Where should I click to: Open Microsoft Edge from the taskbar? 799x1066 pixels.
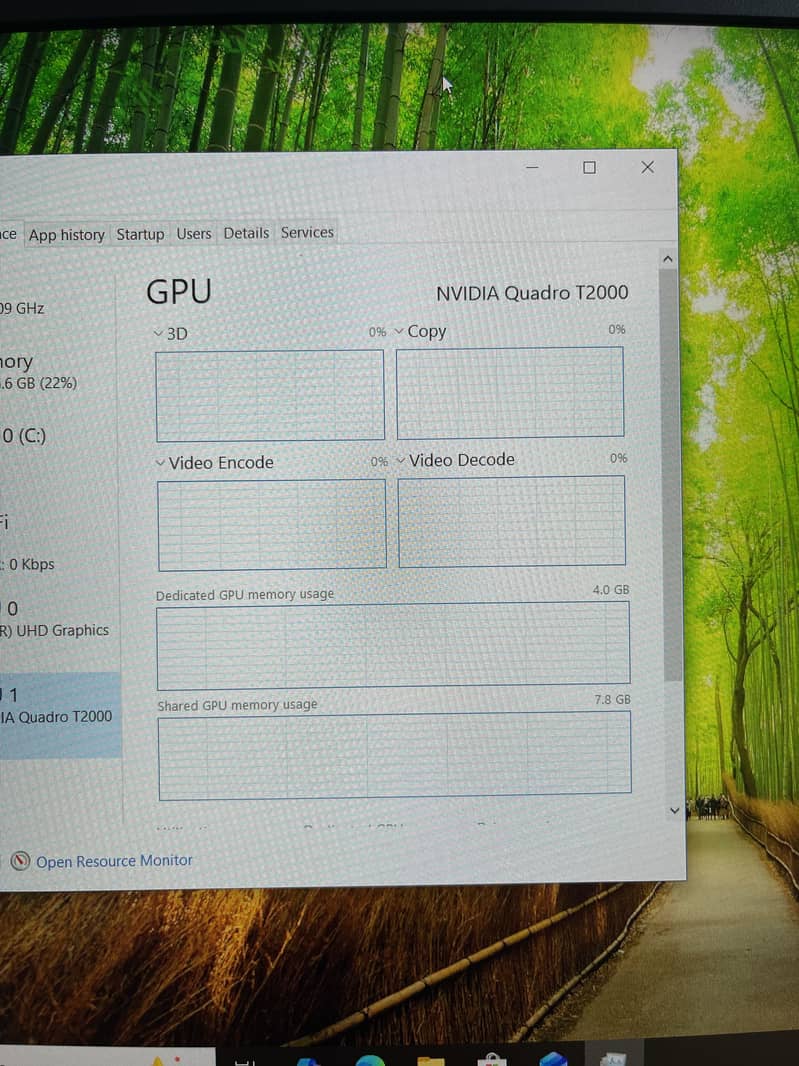coord(370,1060)
